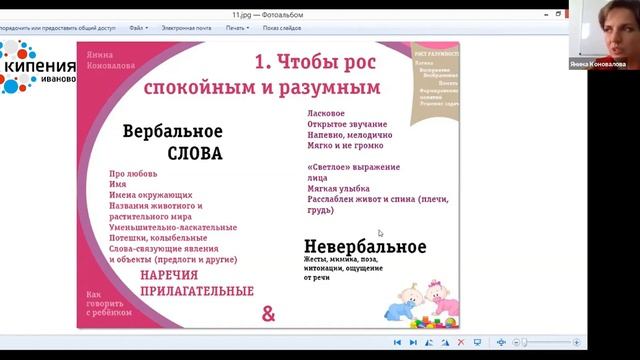Click the 11.jpg — Фотоальбом title

(268, 15)
